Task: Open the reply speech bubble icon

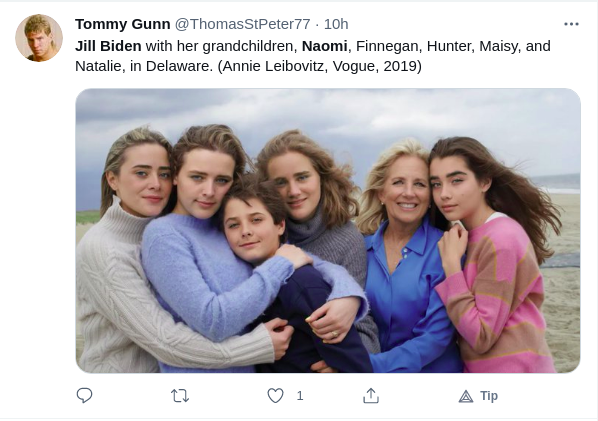Action: coord(84,395)
